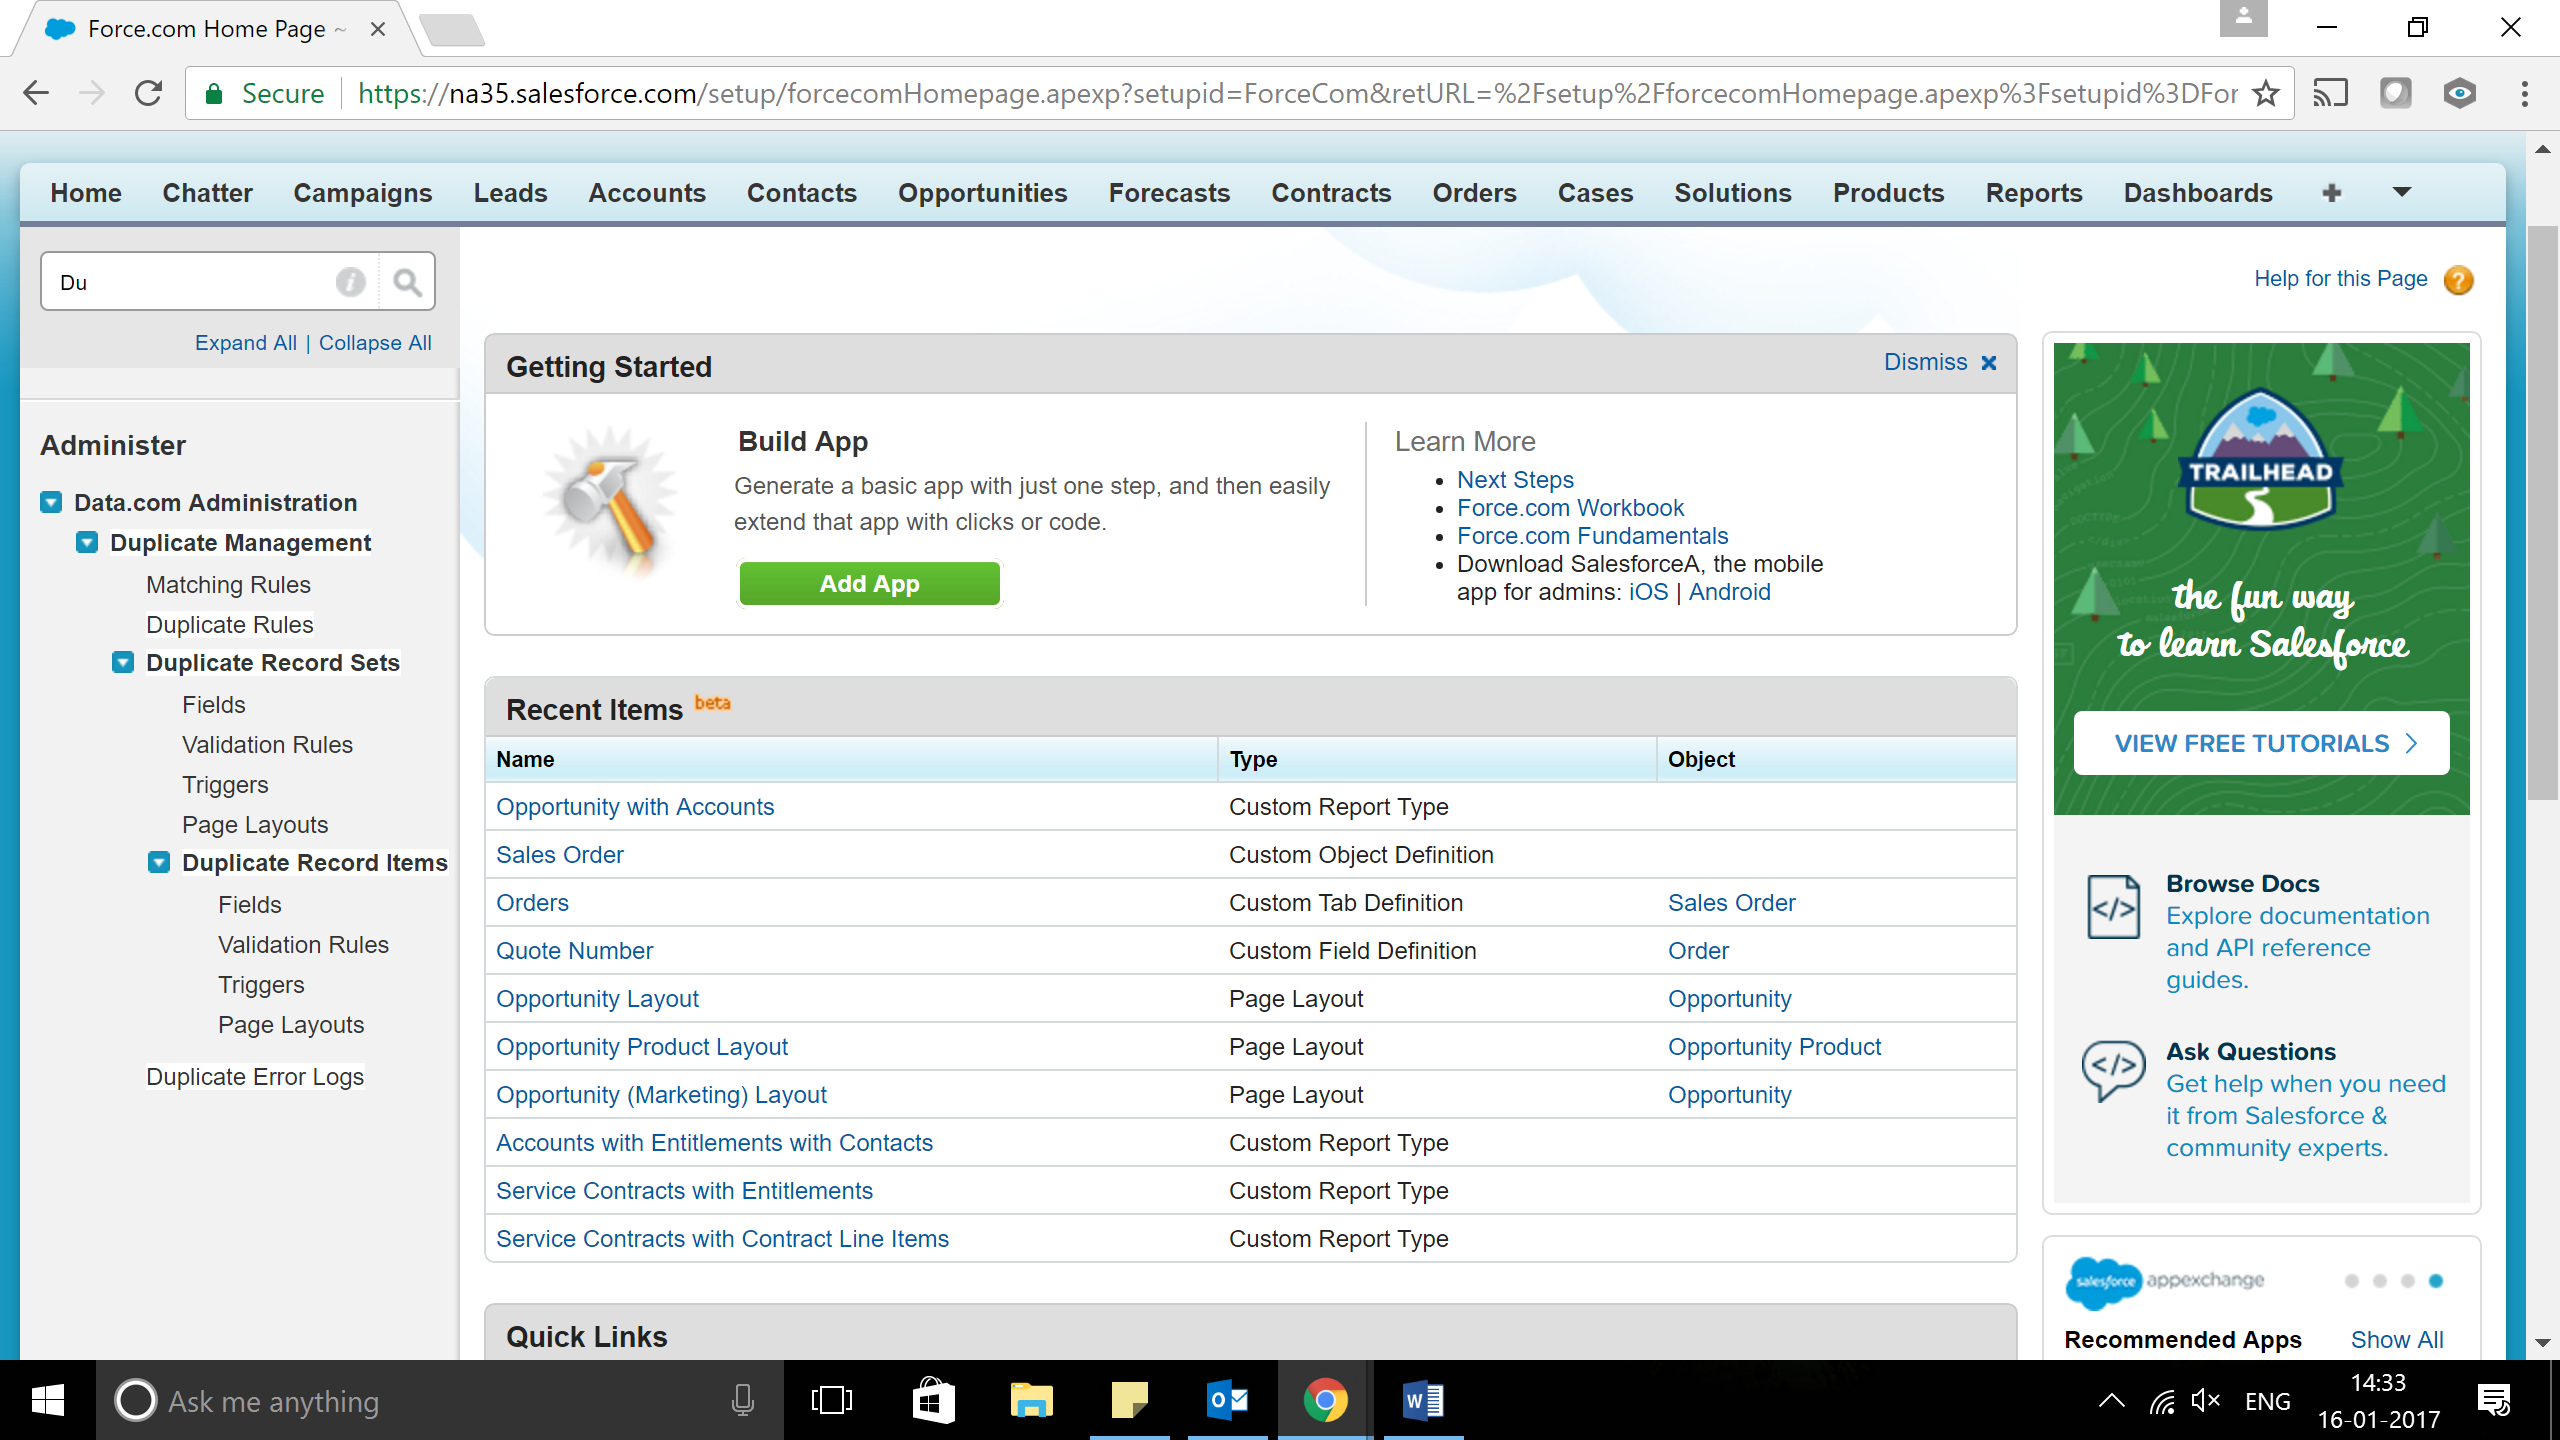Viewport: 2560px width, 1440px height.
Task: Dismiss Getting Started with X icon
Action: (x=1989, y=363)
